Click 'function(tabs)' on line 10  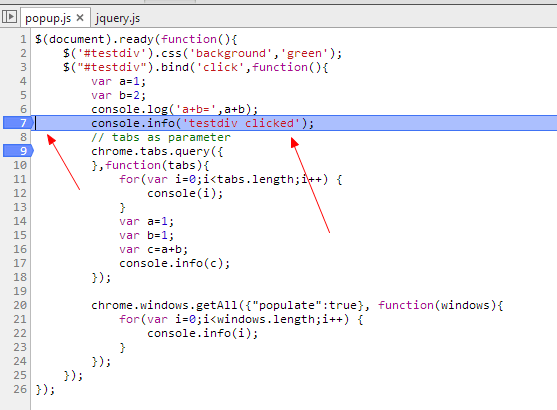[x=154, y=166]
